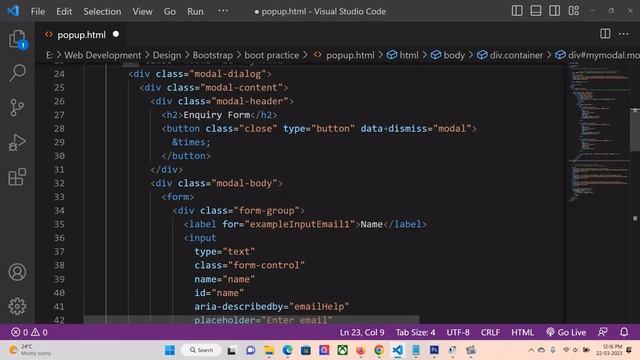The image size is (640, 360).
Task: Select the popup.html editor tab
Action: (81, 35)
